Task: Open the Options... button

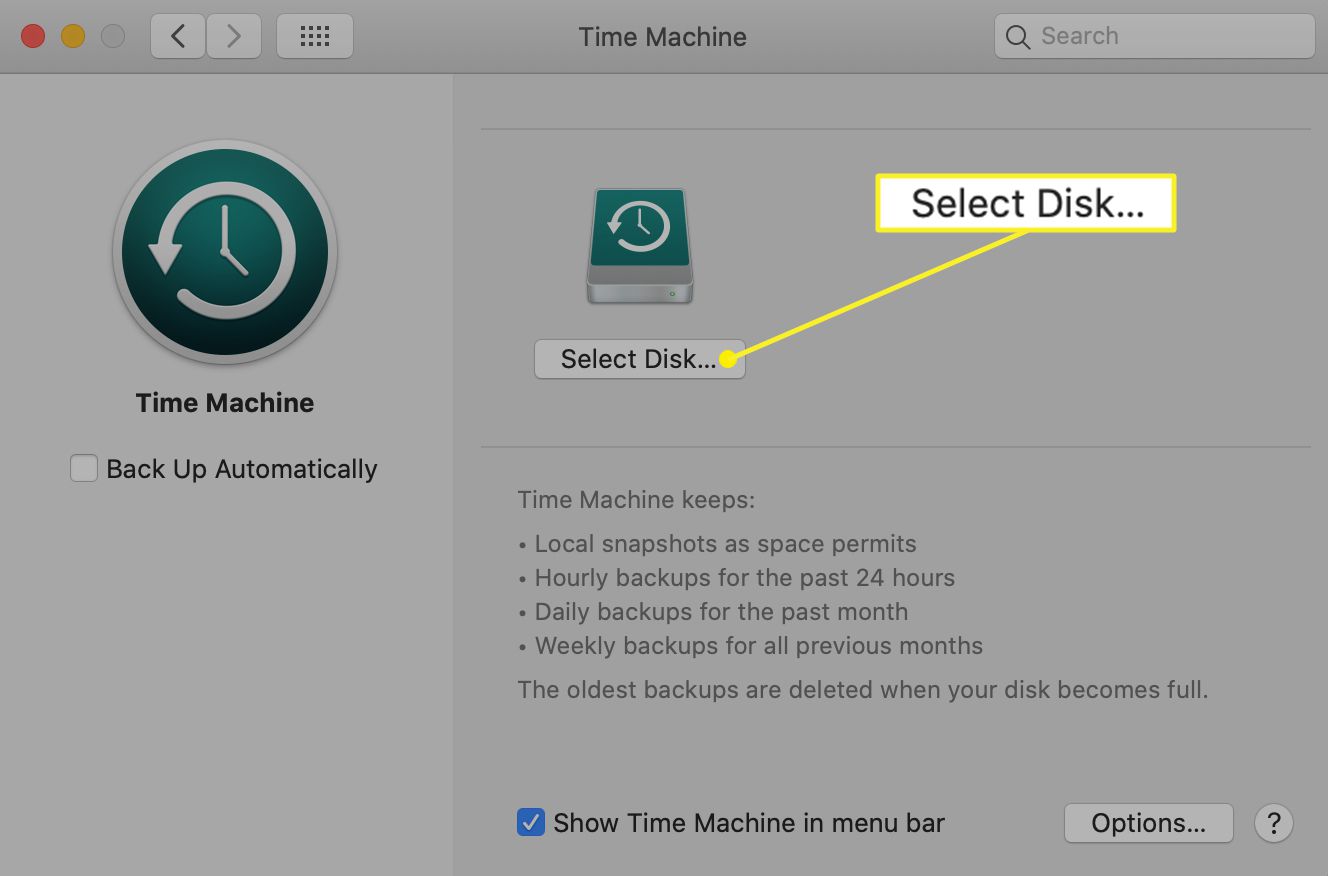Action: [x=1149, y=823]
